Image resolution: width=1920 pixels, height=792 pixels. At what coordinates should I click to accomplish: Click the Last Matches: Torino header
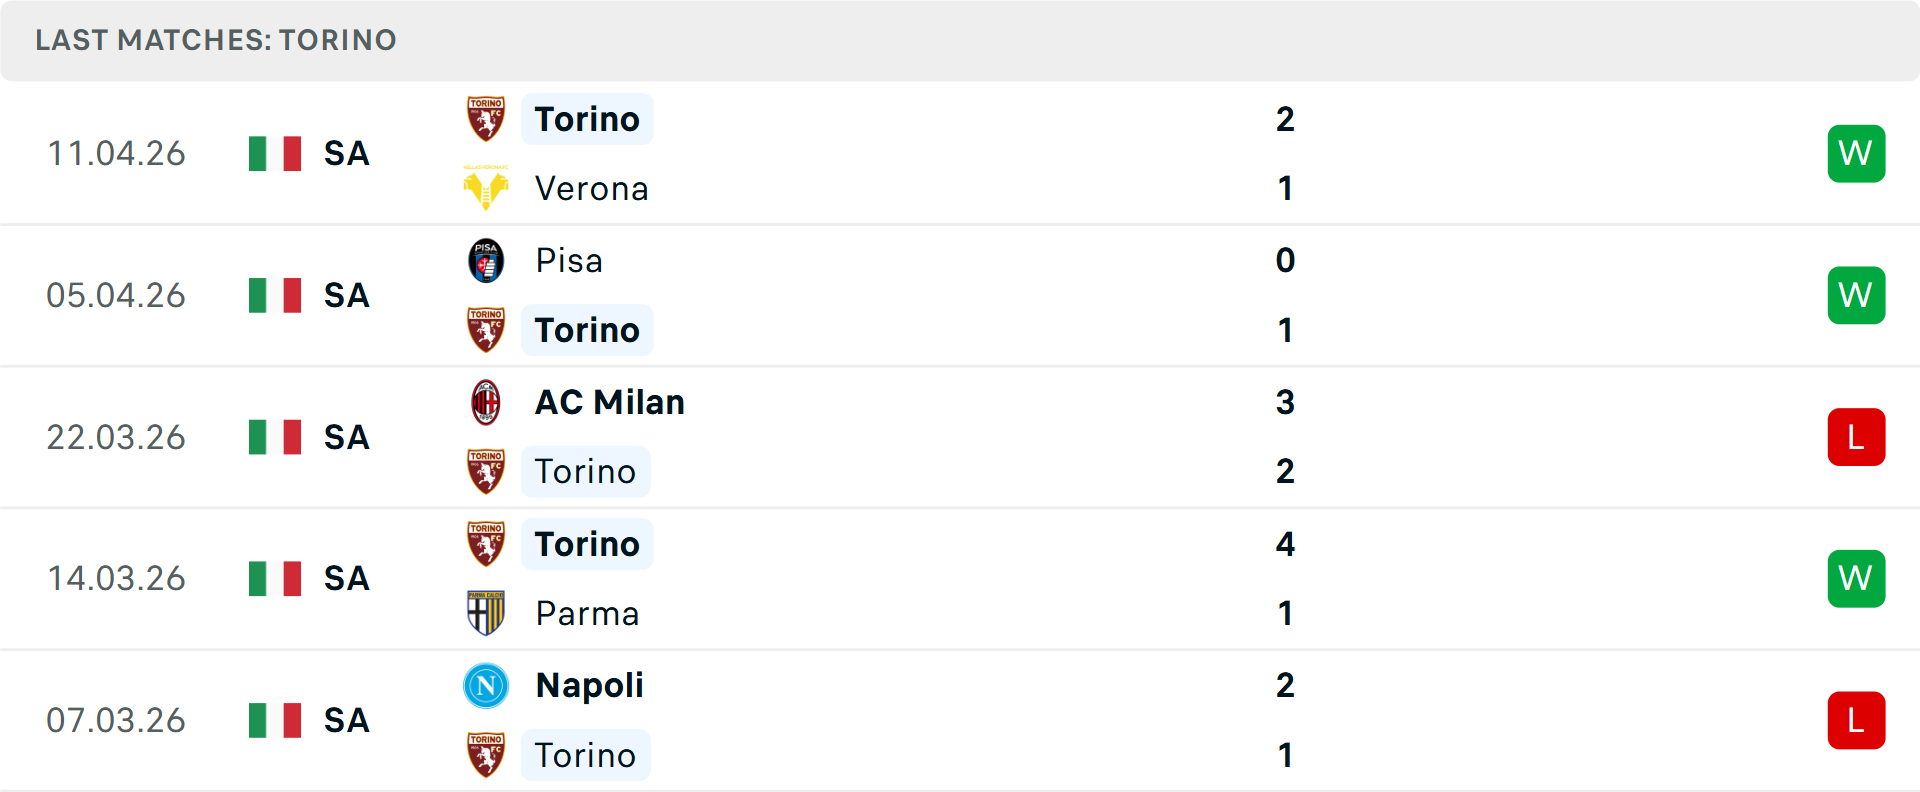[x=216, y=40]
